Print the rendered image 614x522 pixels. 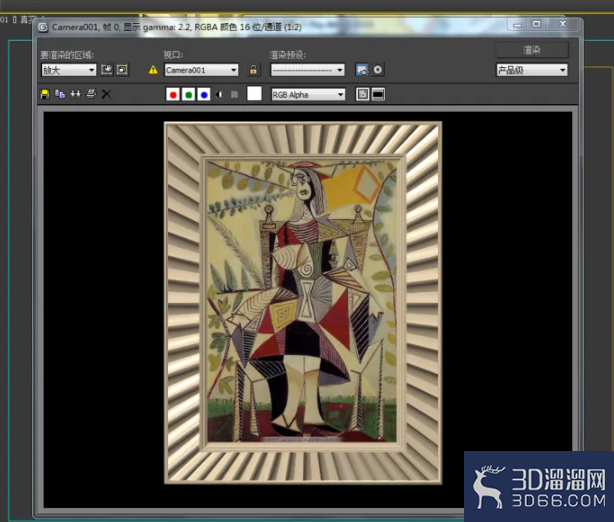tap(91, 94)
